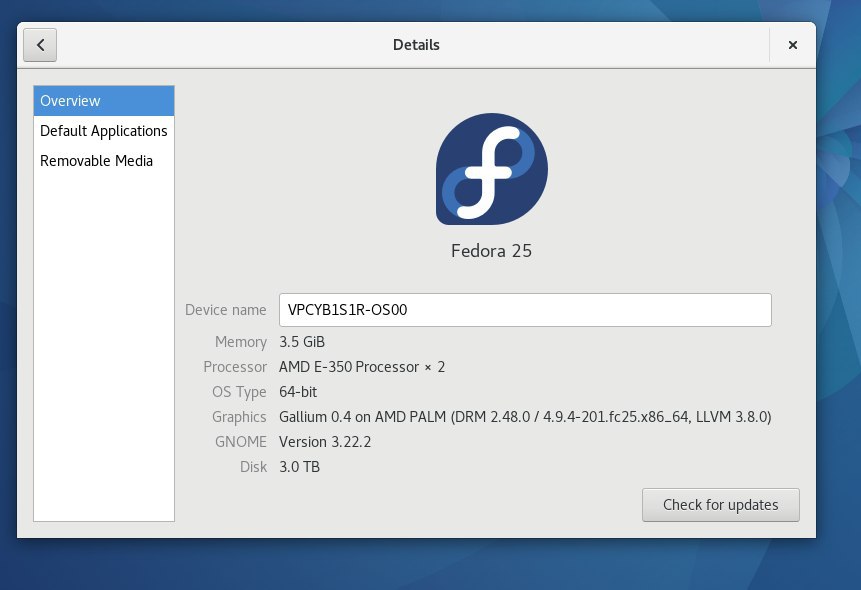The width and height of the screenshot is (861, 590).
Task: Select the Overview sidebar item
Action: point(104,101)
